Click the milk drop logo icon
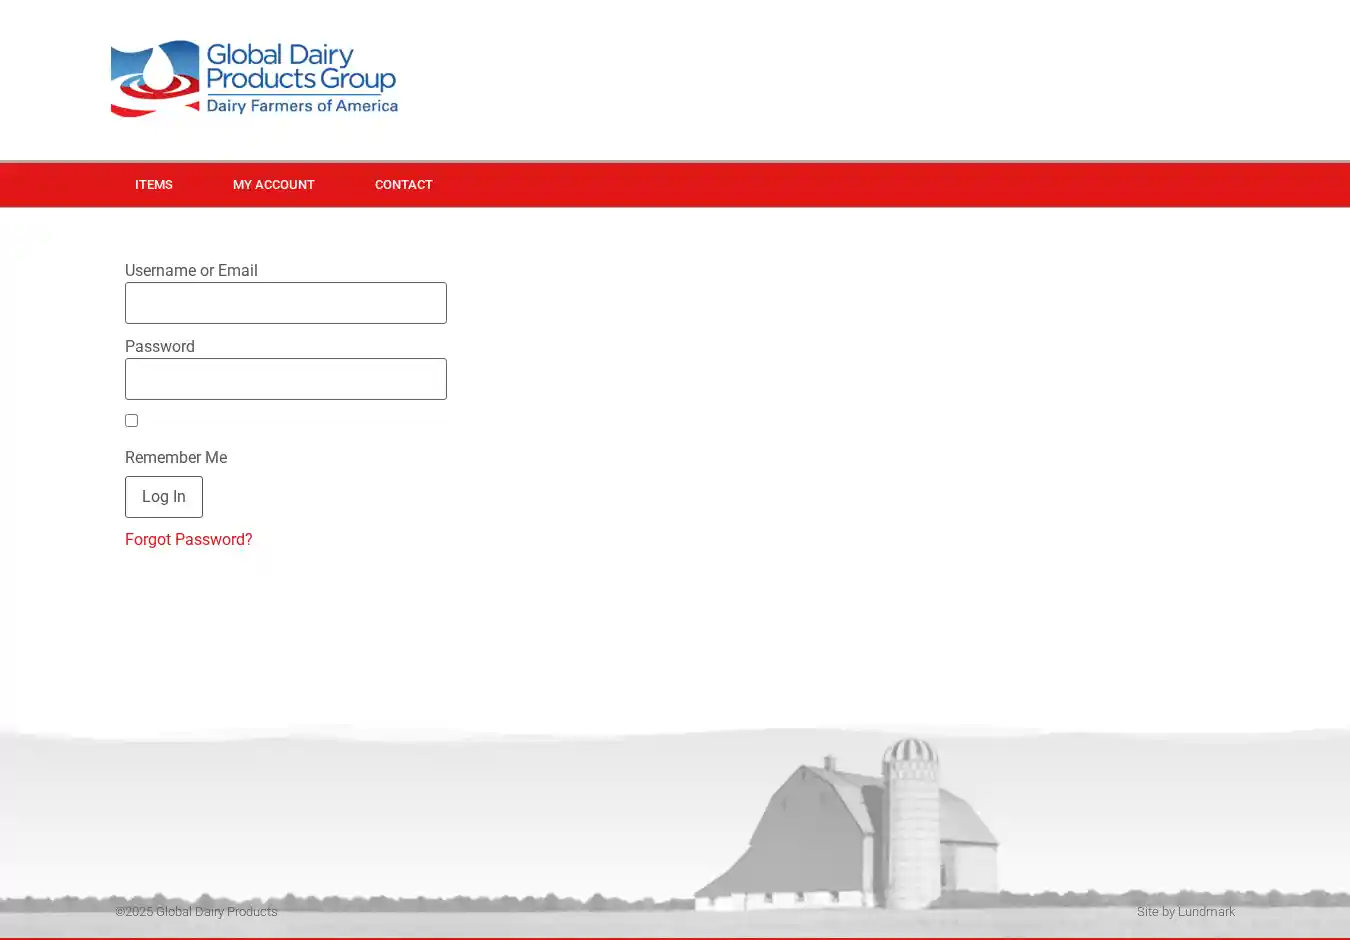Viewport: 1350px width, 940px height. point(158,70)
